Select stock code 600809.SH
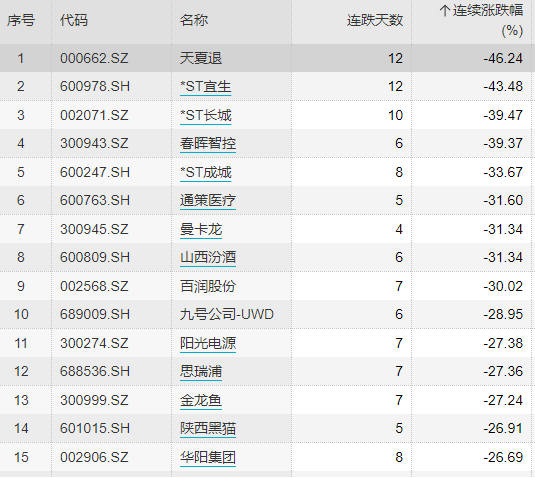Viewport: 535px width, 478px height. click(95, 258)
